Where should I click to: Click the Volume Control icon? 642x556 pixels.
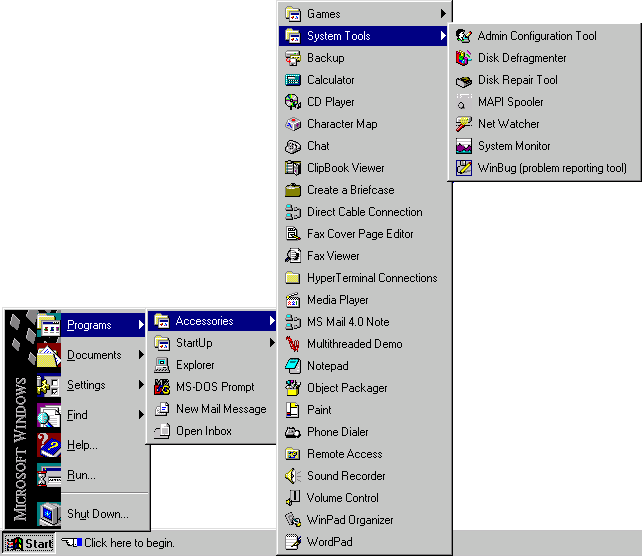[293, 498]
